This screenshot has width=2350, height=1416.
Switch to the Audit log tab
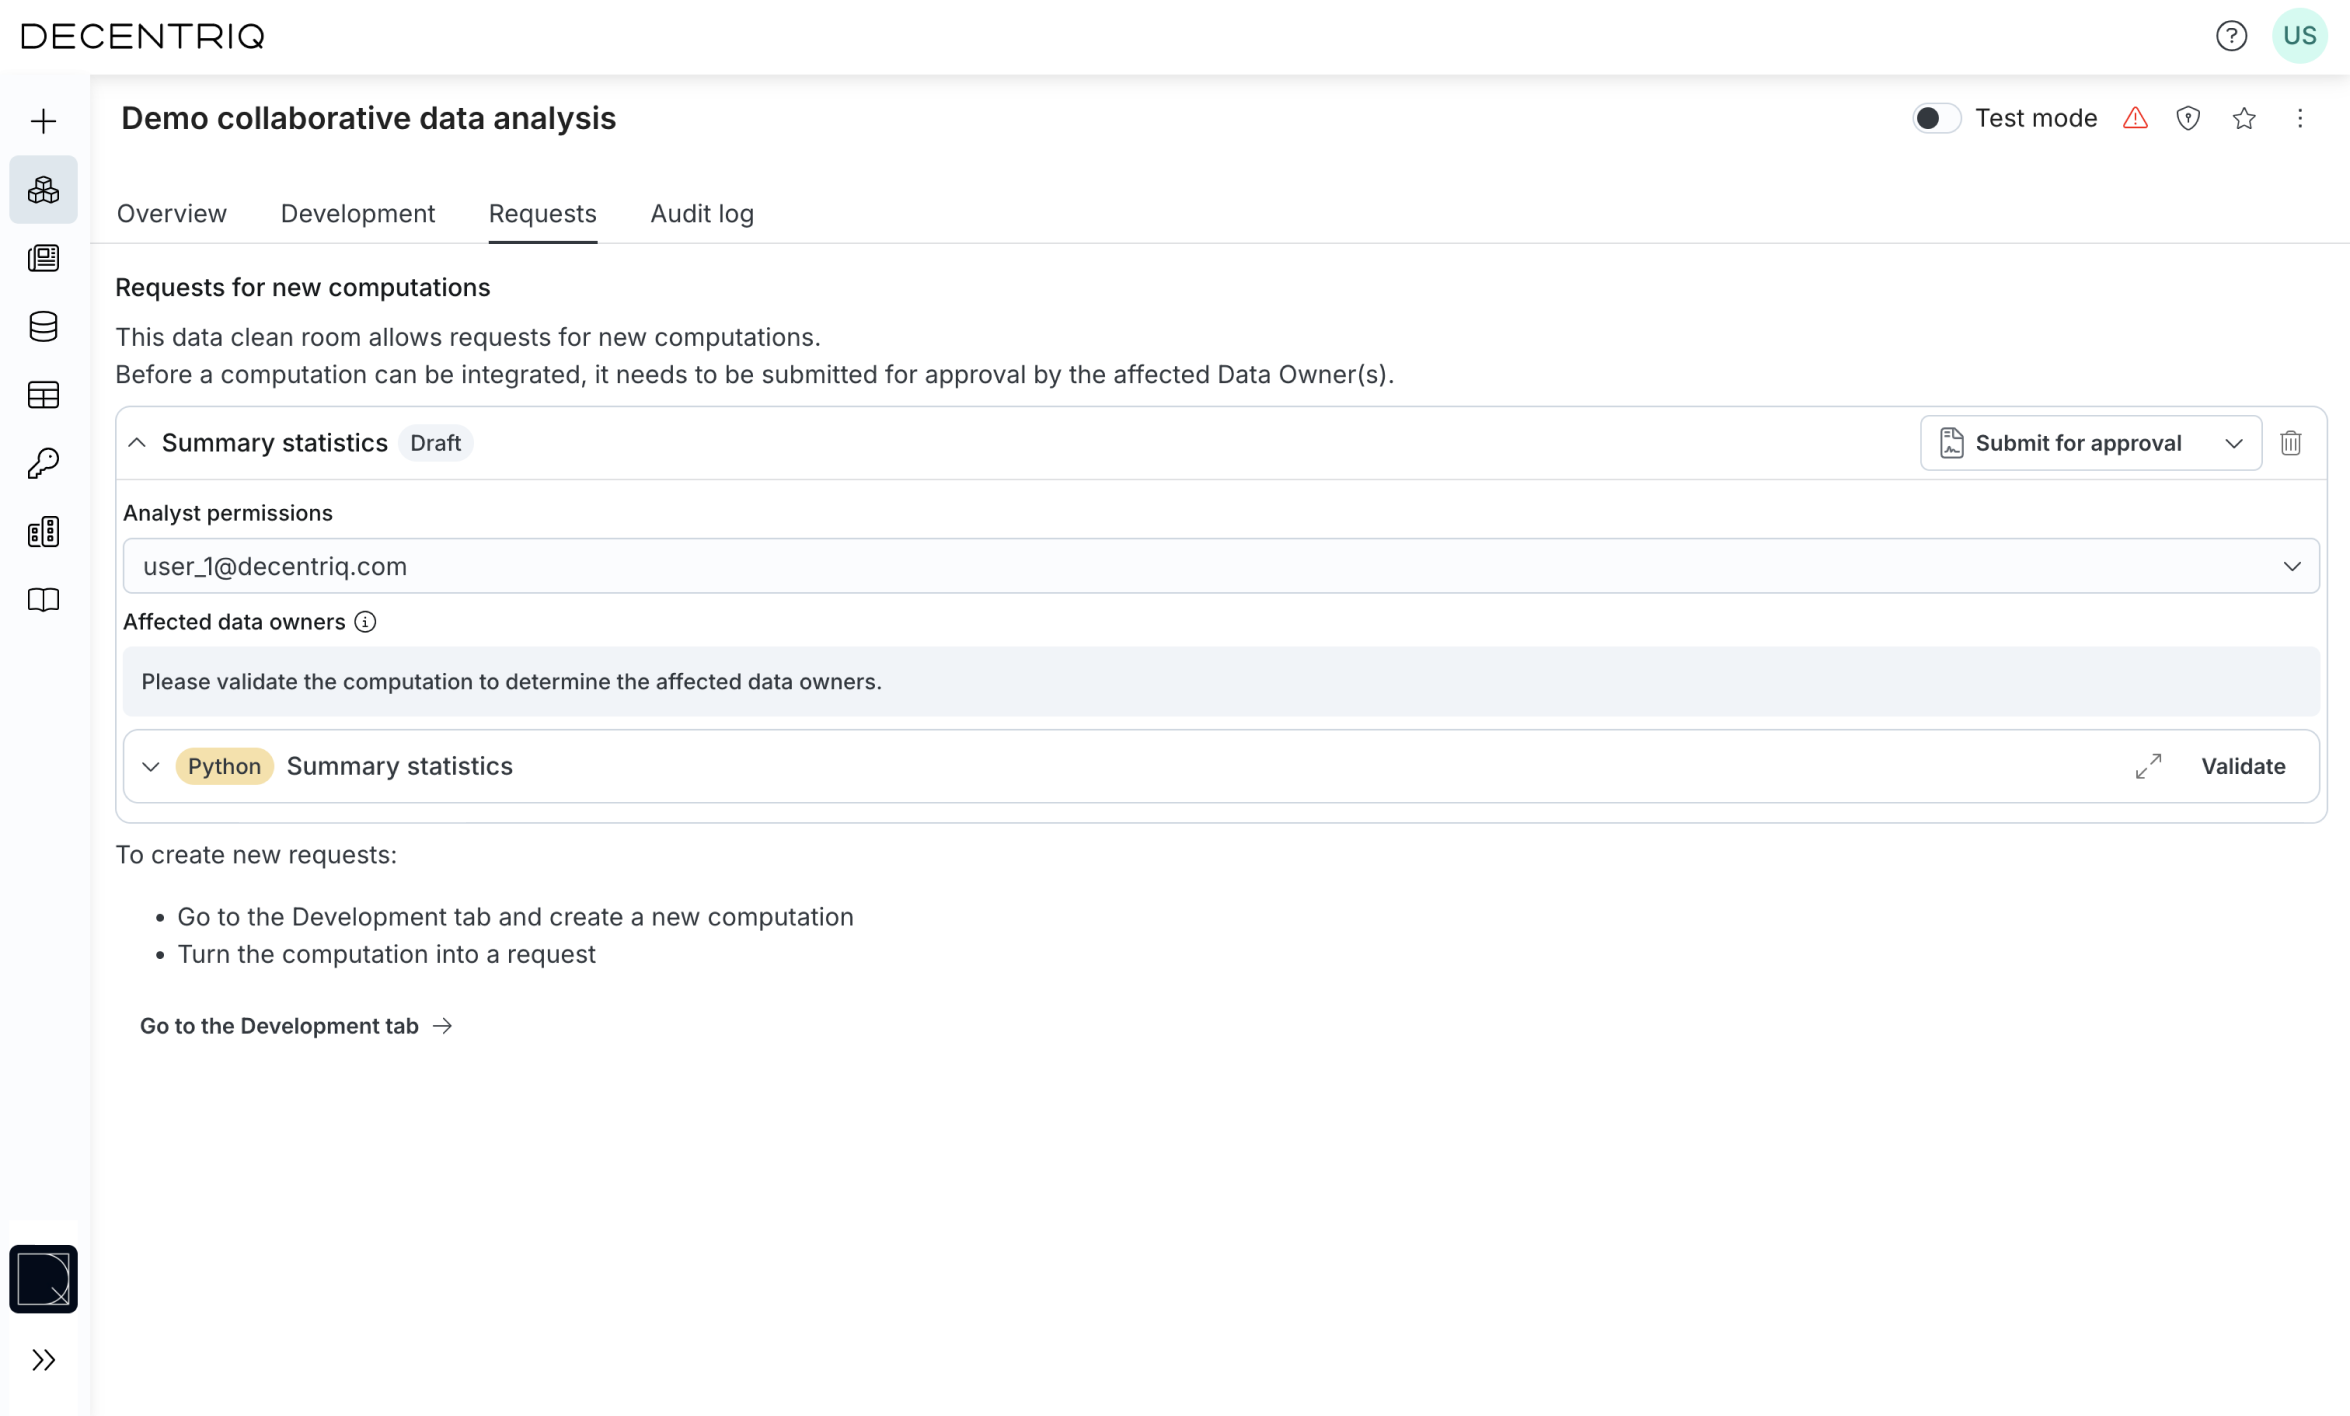702,213
